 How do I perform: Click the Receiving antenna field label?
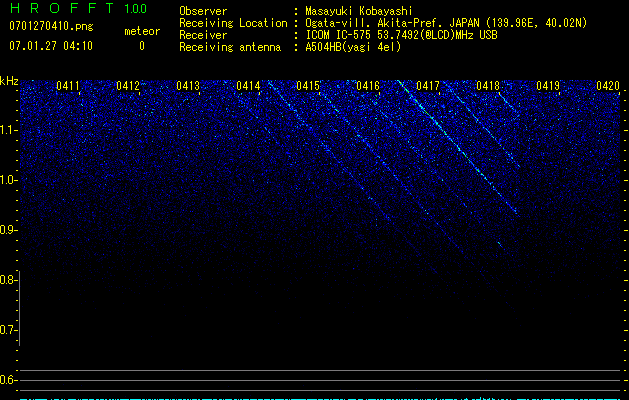[230, 47]
